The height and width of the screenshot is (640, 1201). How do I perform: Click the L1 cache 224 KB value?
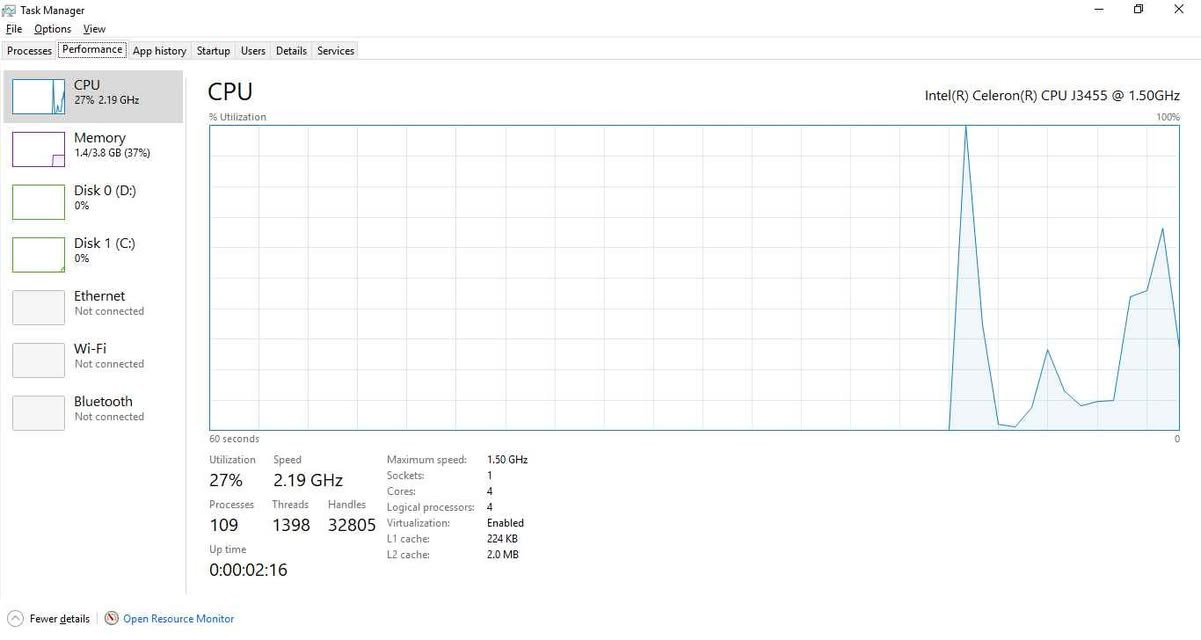(502, 539)
